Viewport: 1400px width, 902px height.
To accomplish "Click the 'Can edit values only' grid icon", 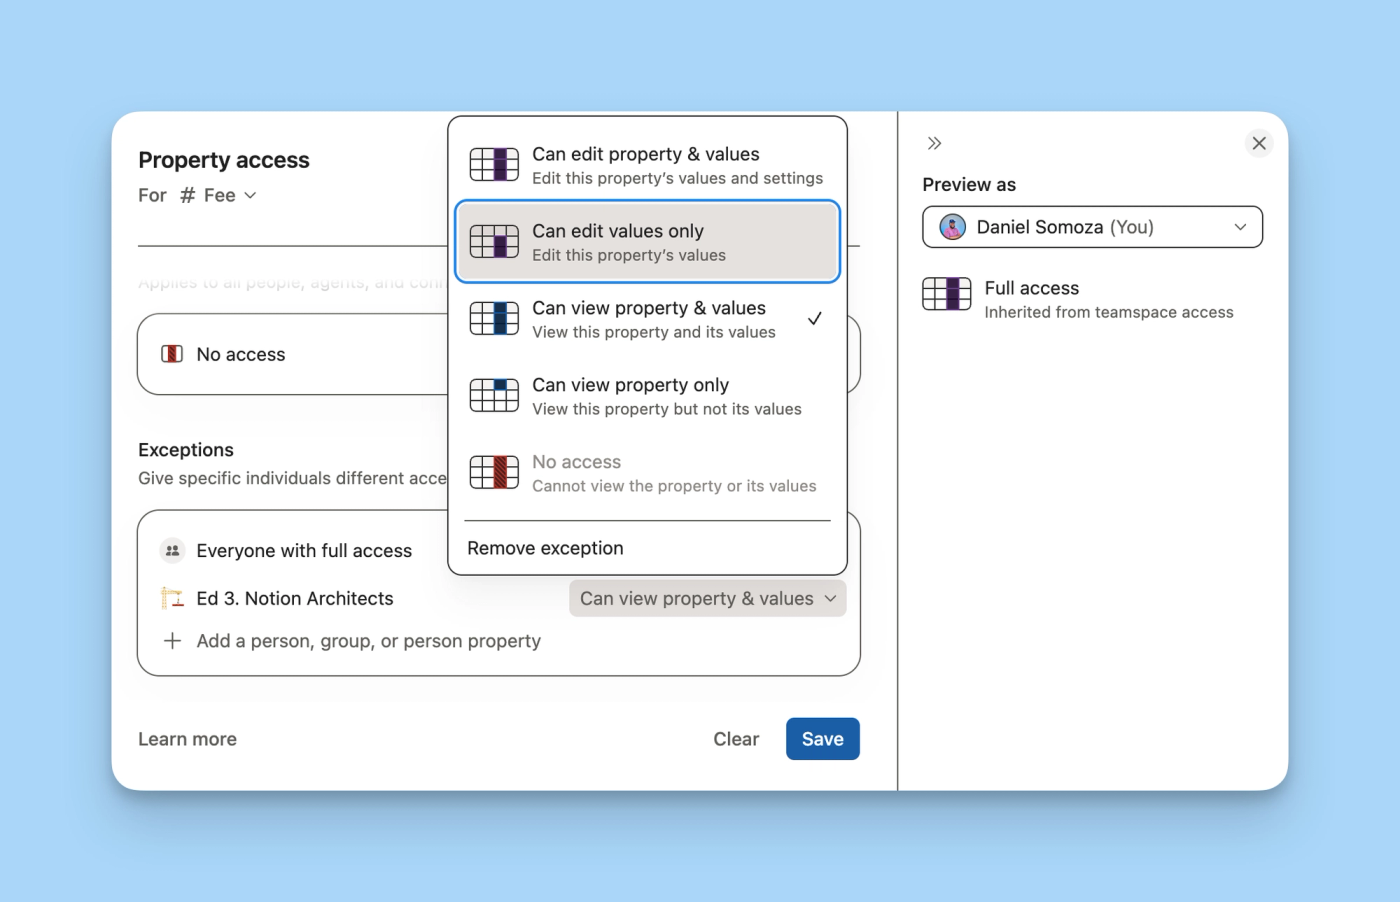I will [x=494, y=241].
